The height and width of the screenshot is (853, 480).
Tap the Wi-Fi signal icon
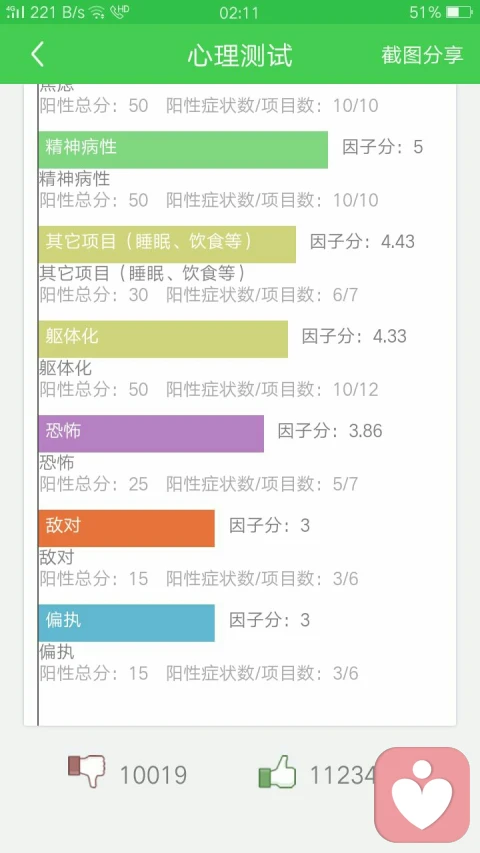click(97, 13)
